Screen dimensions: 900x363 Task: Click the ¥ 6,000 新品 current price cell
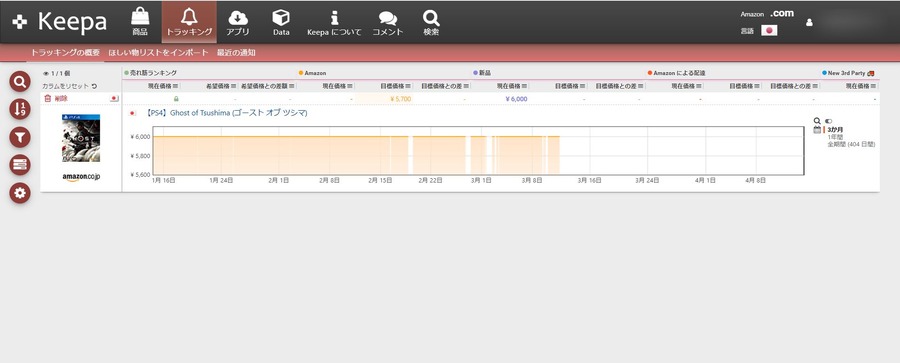(516, 99)
